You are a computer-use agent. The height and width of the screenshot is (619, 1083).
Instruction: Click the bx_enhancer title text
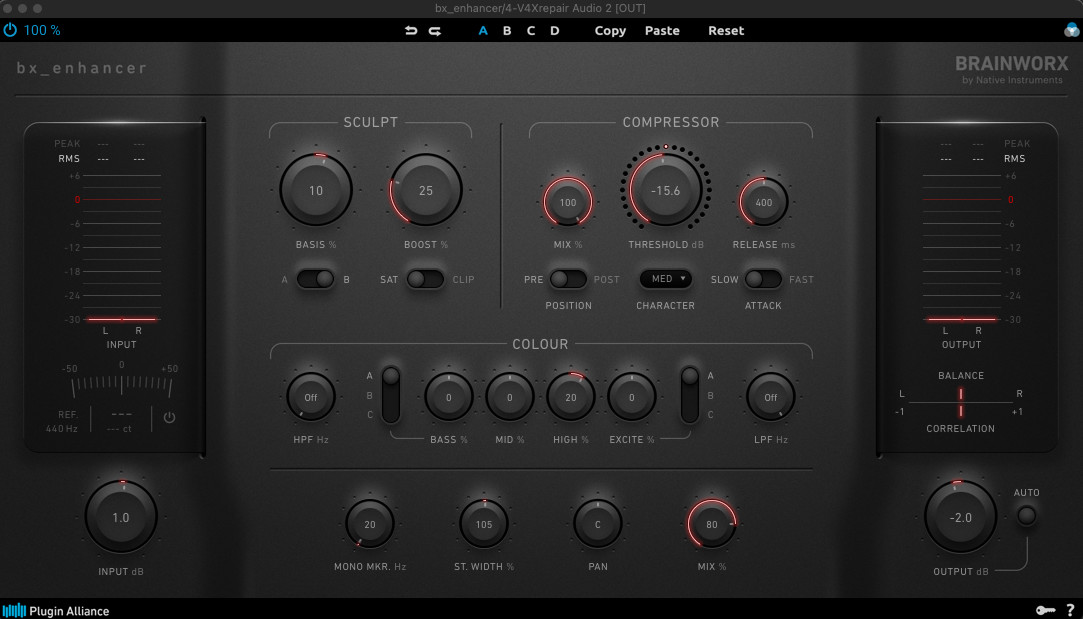82,68
